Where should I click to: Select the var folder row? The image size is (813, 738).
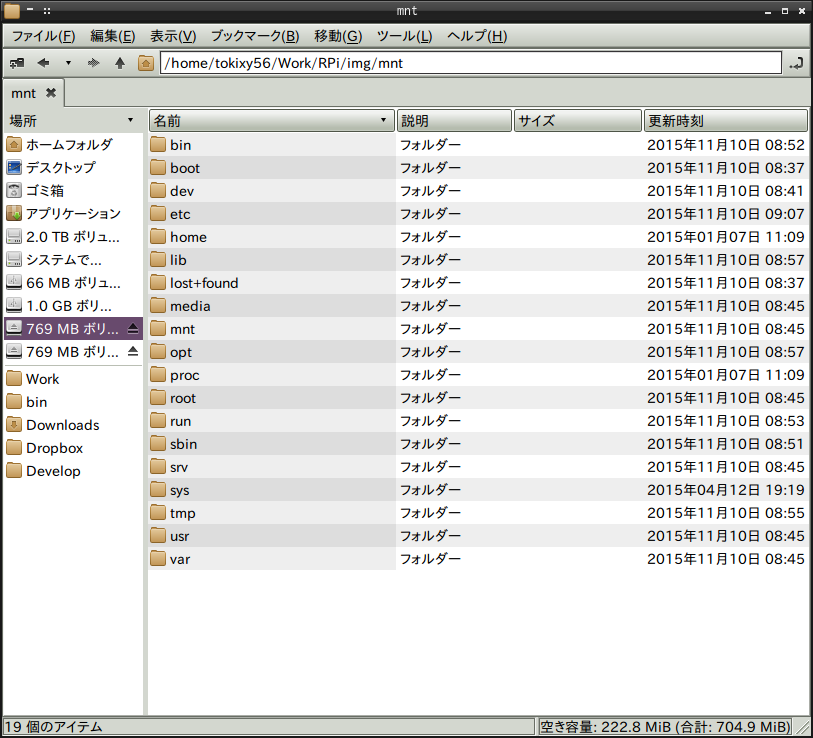(478, 559)
